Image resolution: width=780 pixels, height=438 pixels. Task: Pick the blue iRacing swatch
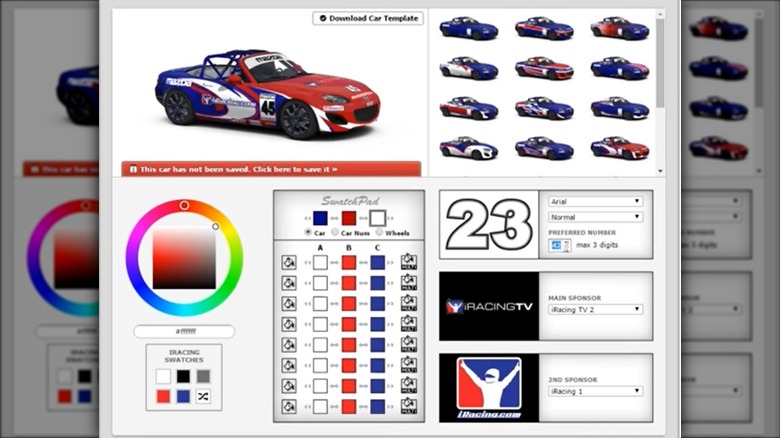pos(183,397)
